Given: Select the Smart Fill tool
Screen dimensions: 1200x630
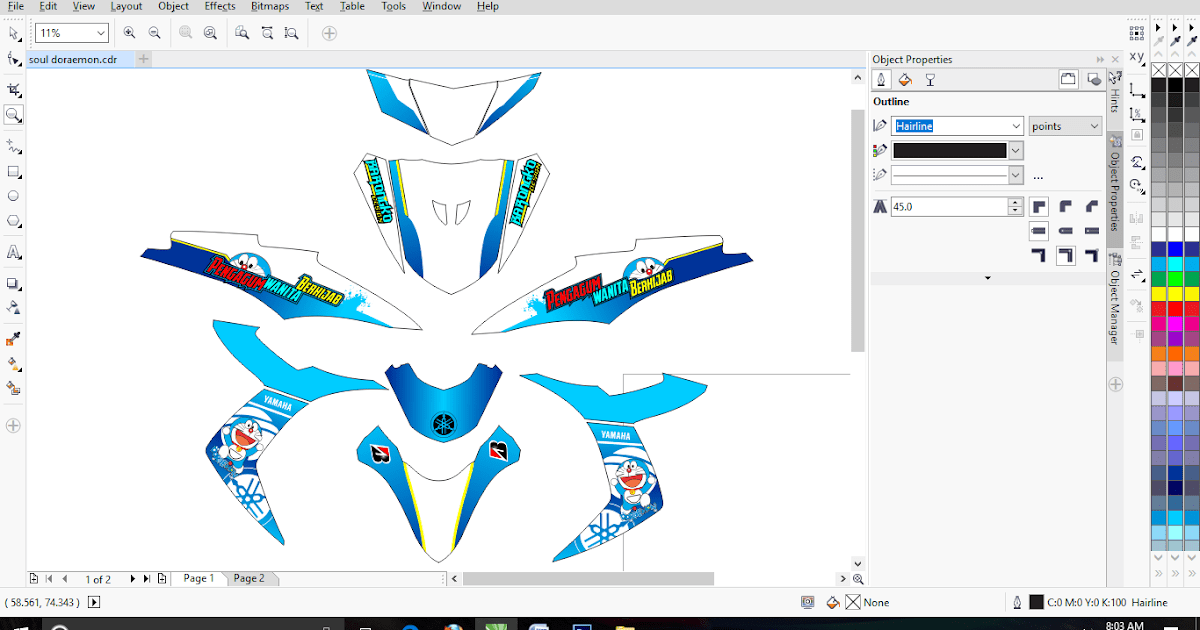Looking at the screenshot, I should (x=13, y=388).
